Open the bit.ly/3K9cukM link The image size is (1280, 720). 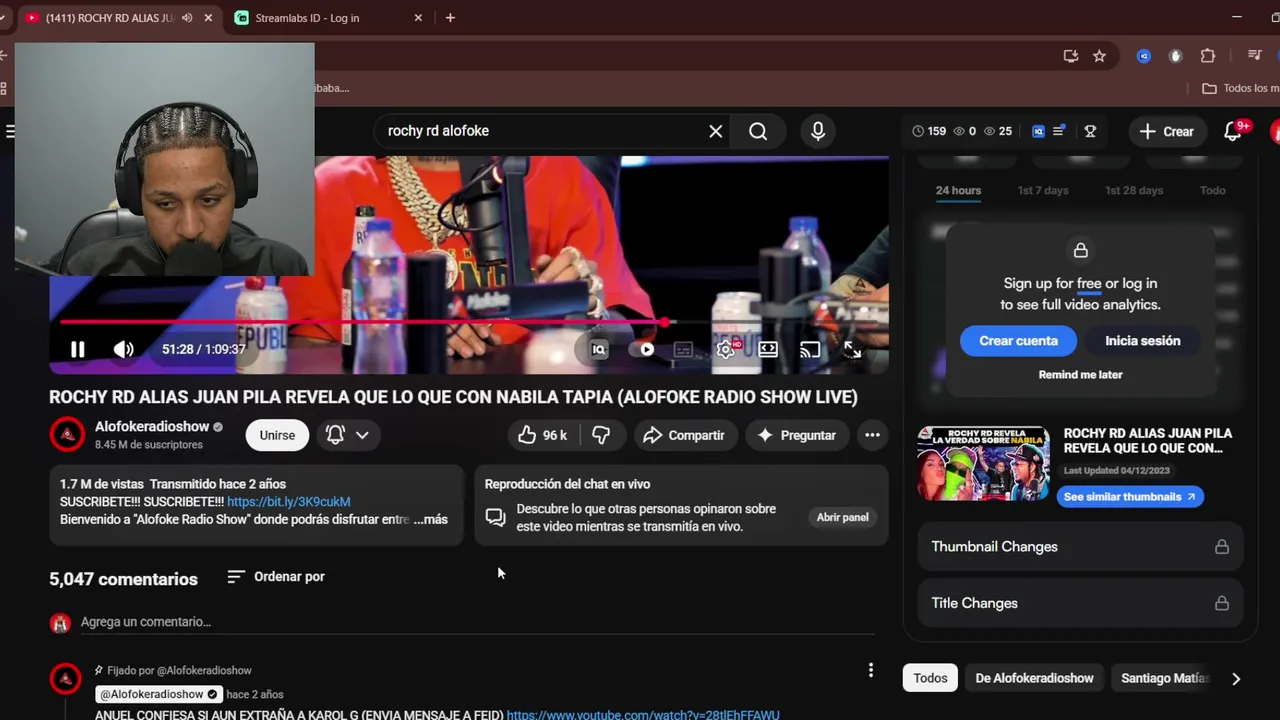(288, 502)
